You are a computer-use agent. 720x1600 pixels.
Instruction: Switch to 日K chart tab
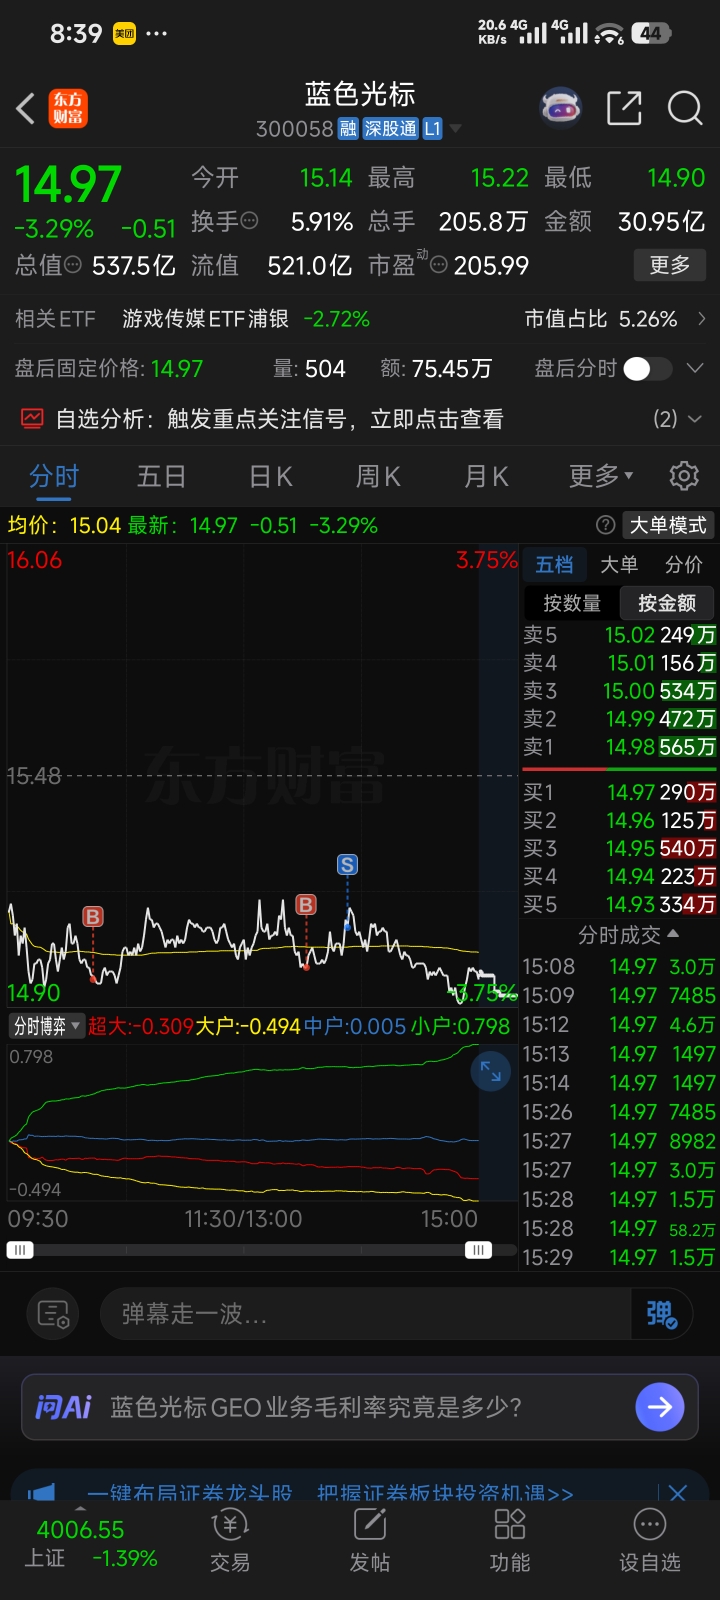(270, 476)
